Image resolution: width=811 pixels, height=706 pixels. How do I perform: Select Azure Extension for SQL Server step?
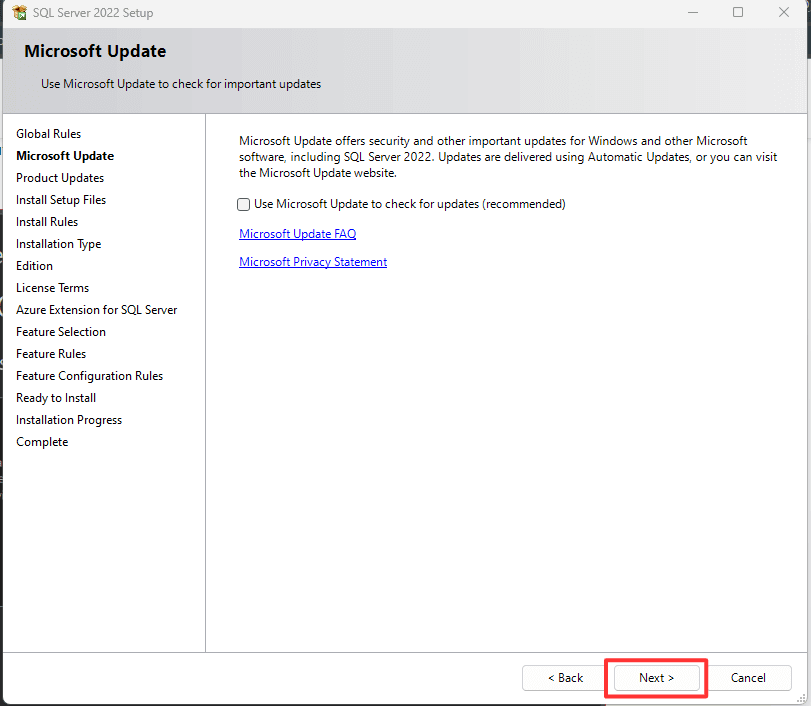[x=97, y=310]
